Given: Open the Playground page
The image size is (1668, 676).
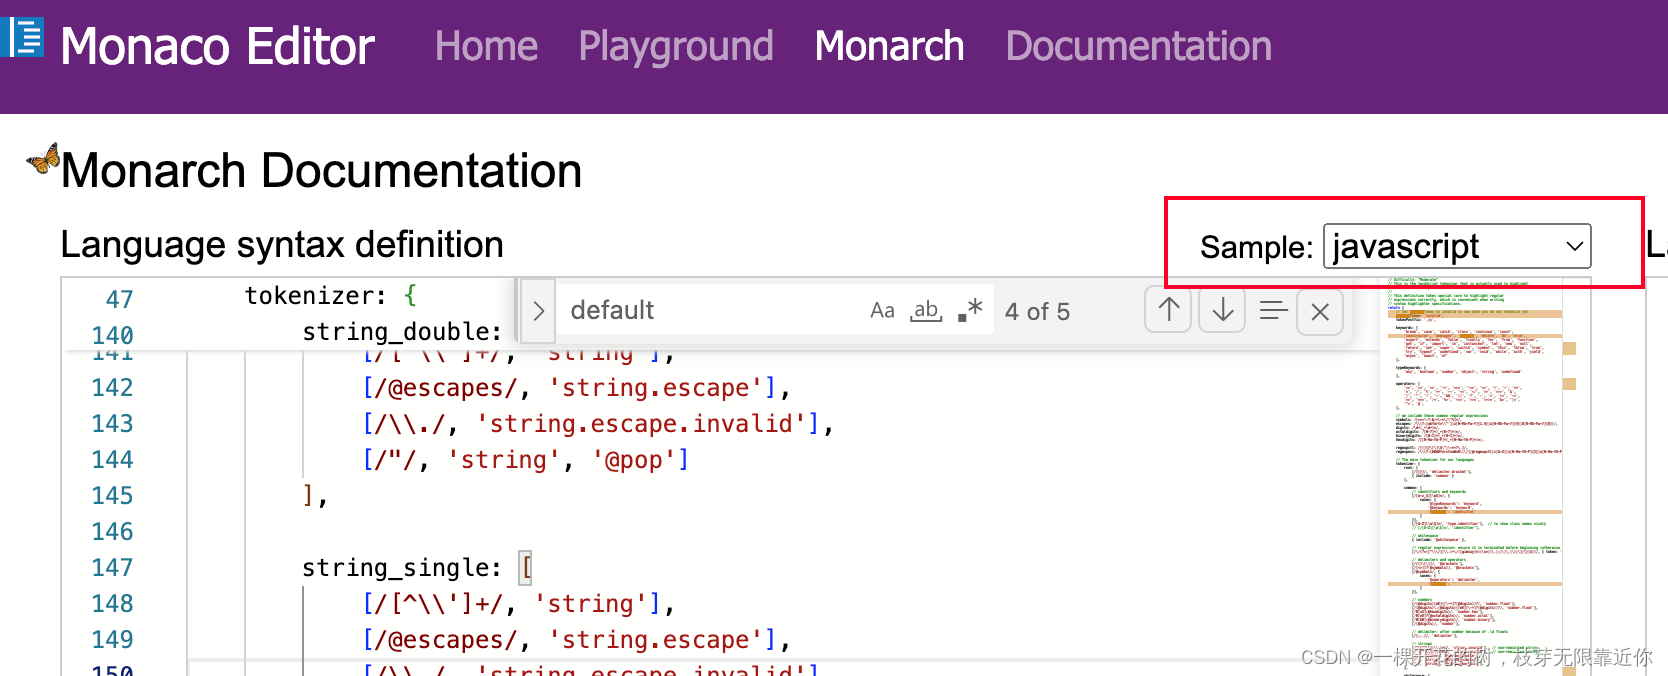Looking at the screenshot, I should coord(676,46).
